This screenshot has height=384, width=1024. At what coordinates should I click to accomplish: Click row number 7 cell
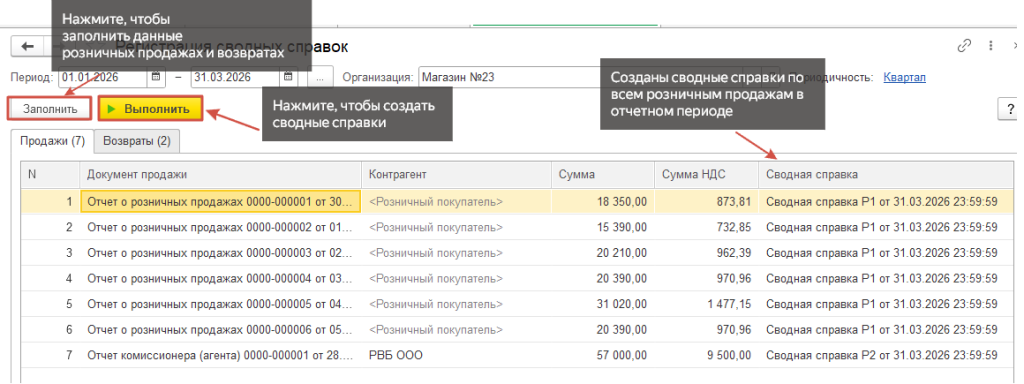(x=50, y=355)
